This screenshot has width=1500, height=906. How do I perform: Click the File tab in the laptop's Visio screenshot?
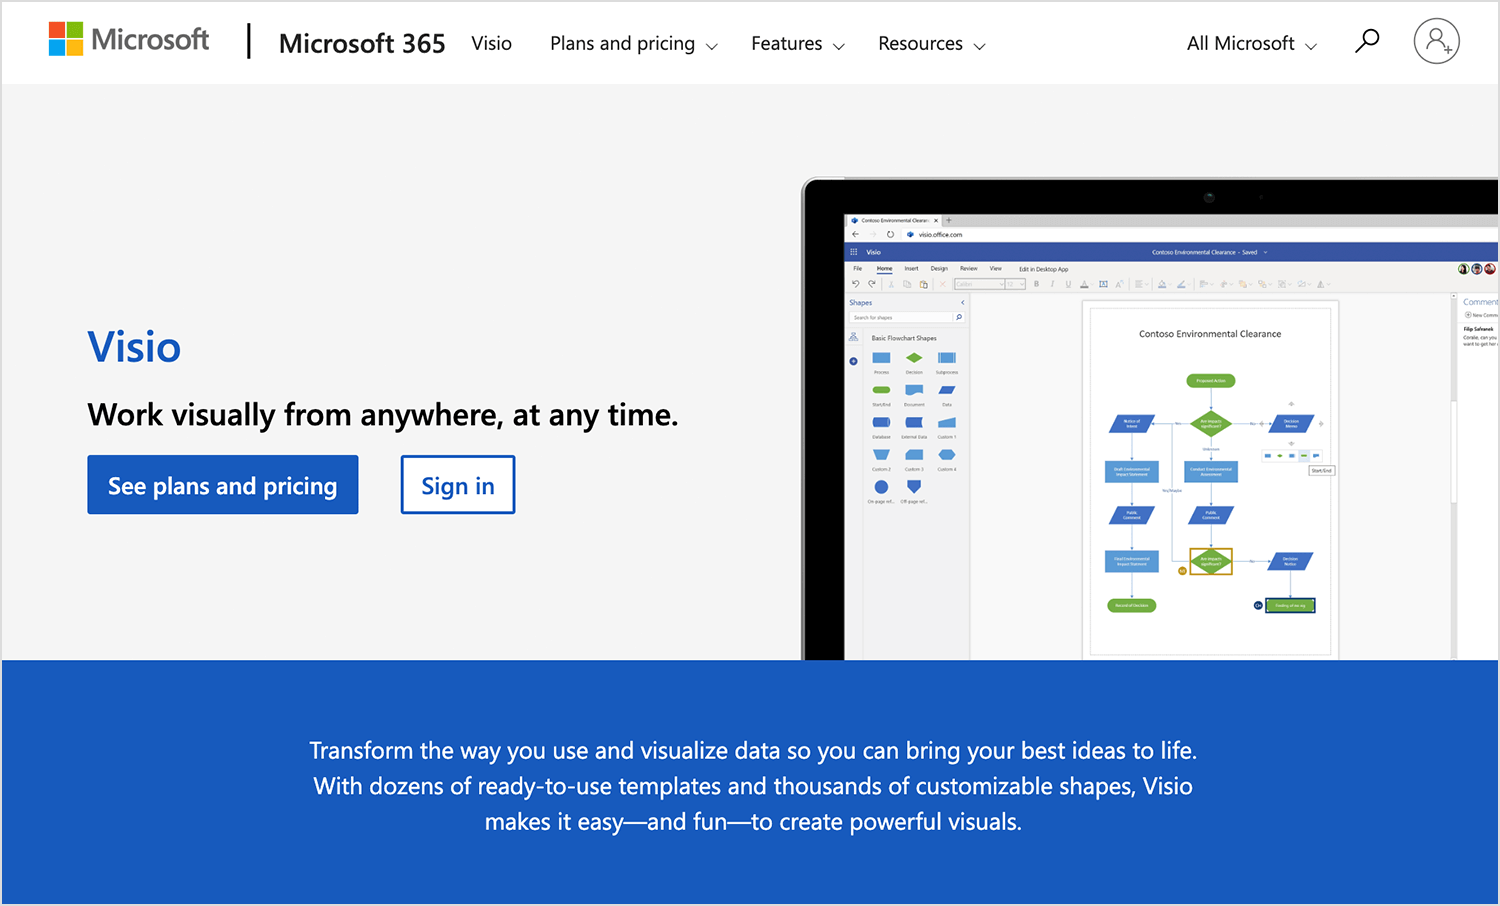click(857, 268)
